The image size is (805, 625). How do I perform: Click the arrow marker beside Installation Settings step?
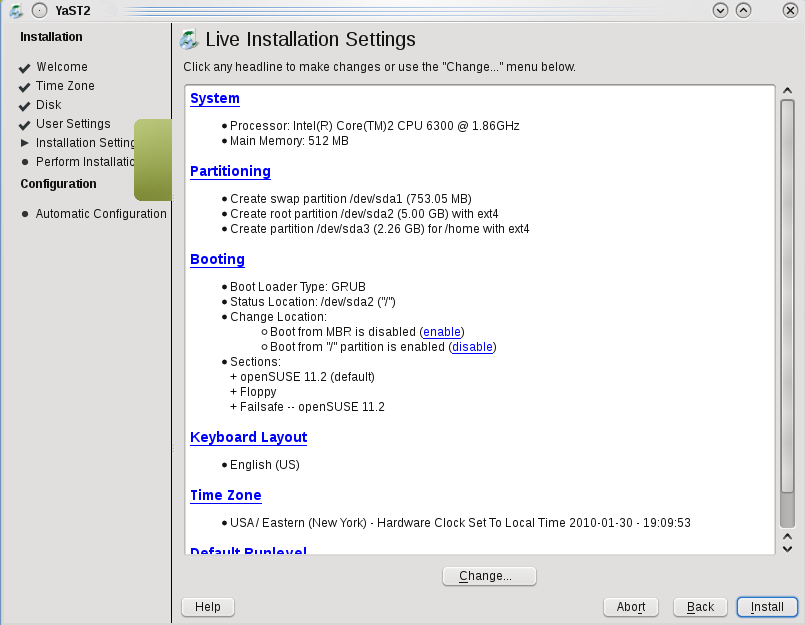pyautogui.click(x=25, y=143)
